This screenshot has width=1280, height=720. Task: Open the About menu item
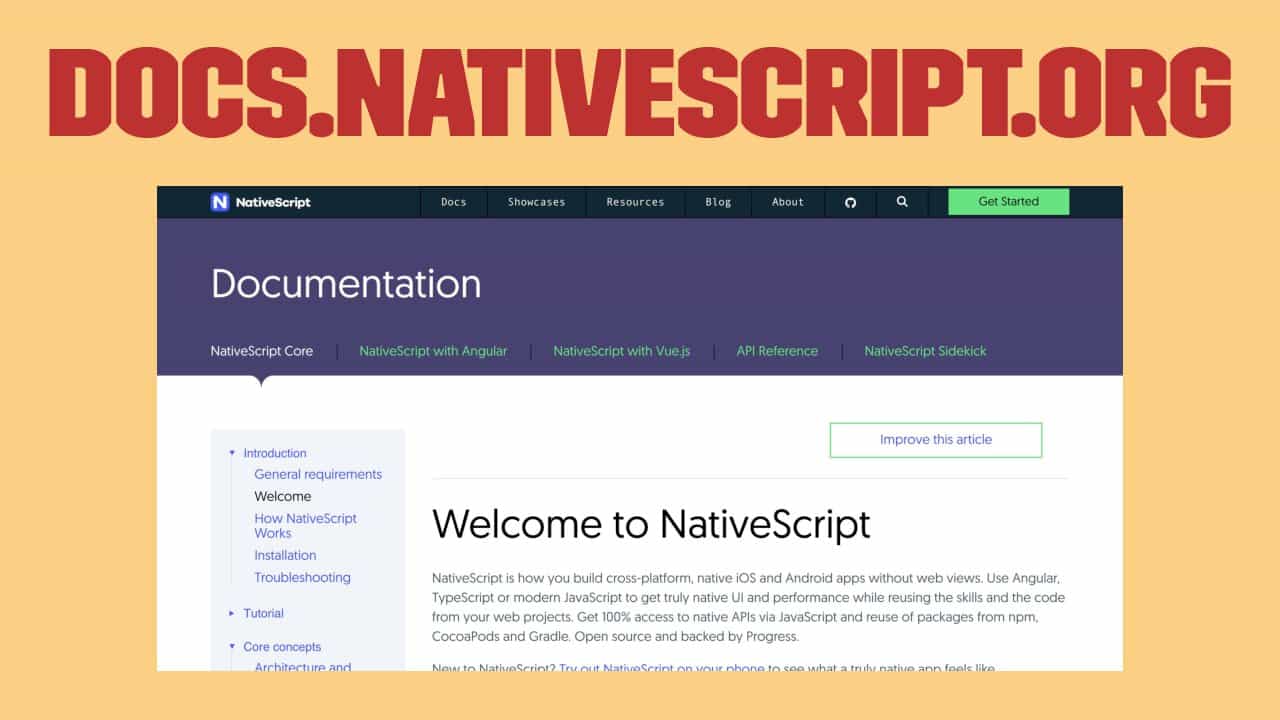pos(788,202)
